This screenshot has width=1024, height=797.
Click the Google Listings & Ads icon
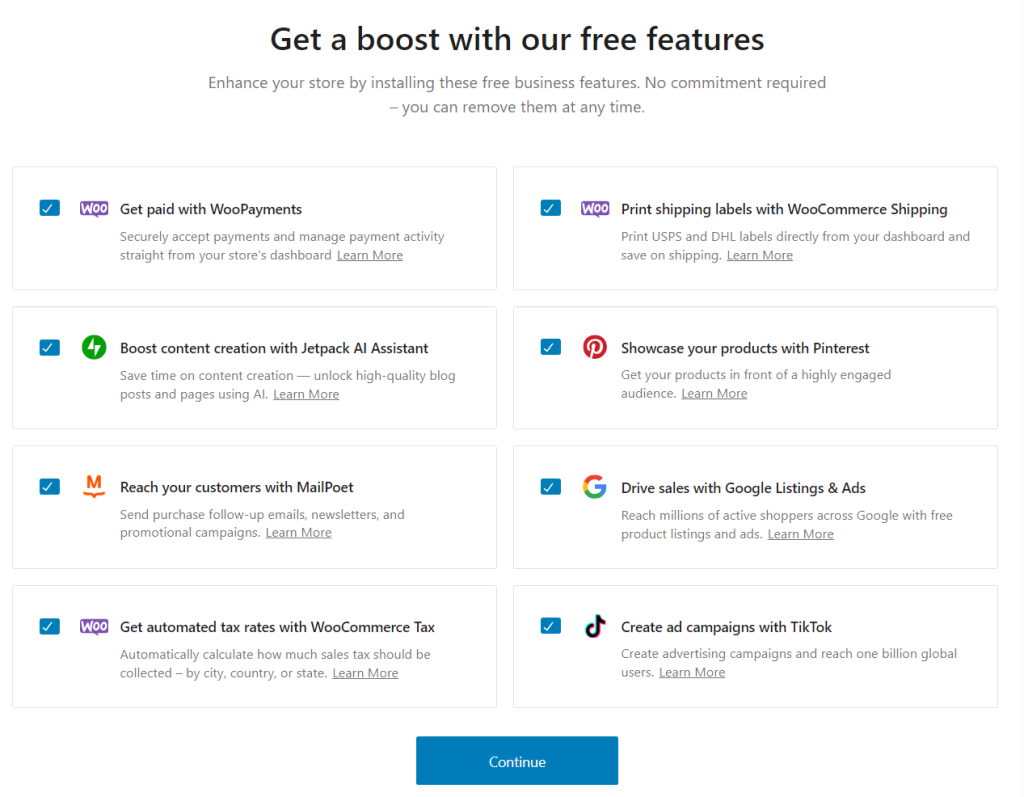(x=594, y=487)
